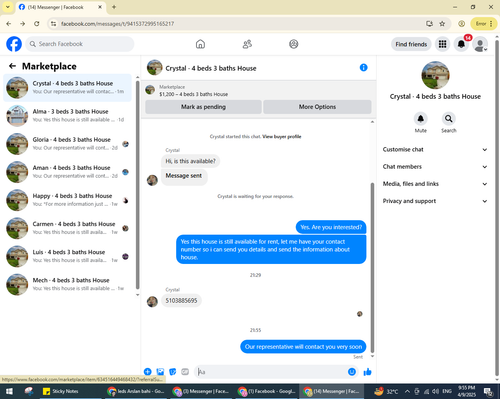Image resolution: width=500 pixels, height=399 pixels.
Task: Attach a photo using image icon
Action: coord(160,372)
